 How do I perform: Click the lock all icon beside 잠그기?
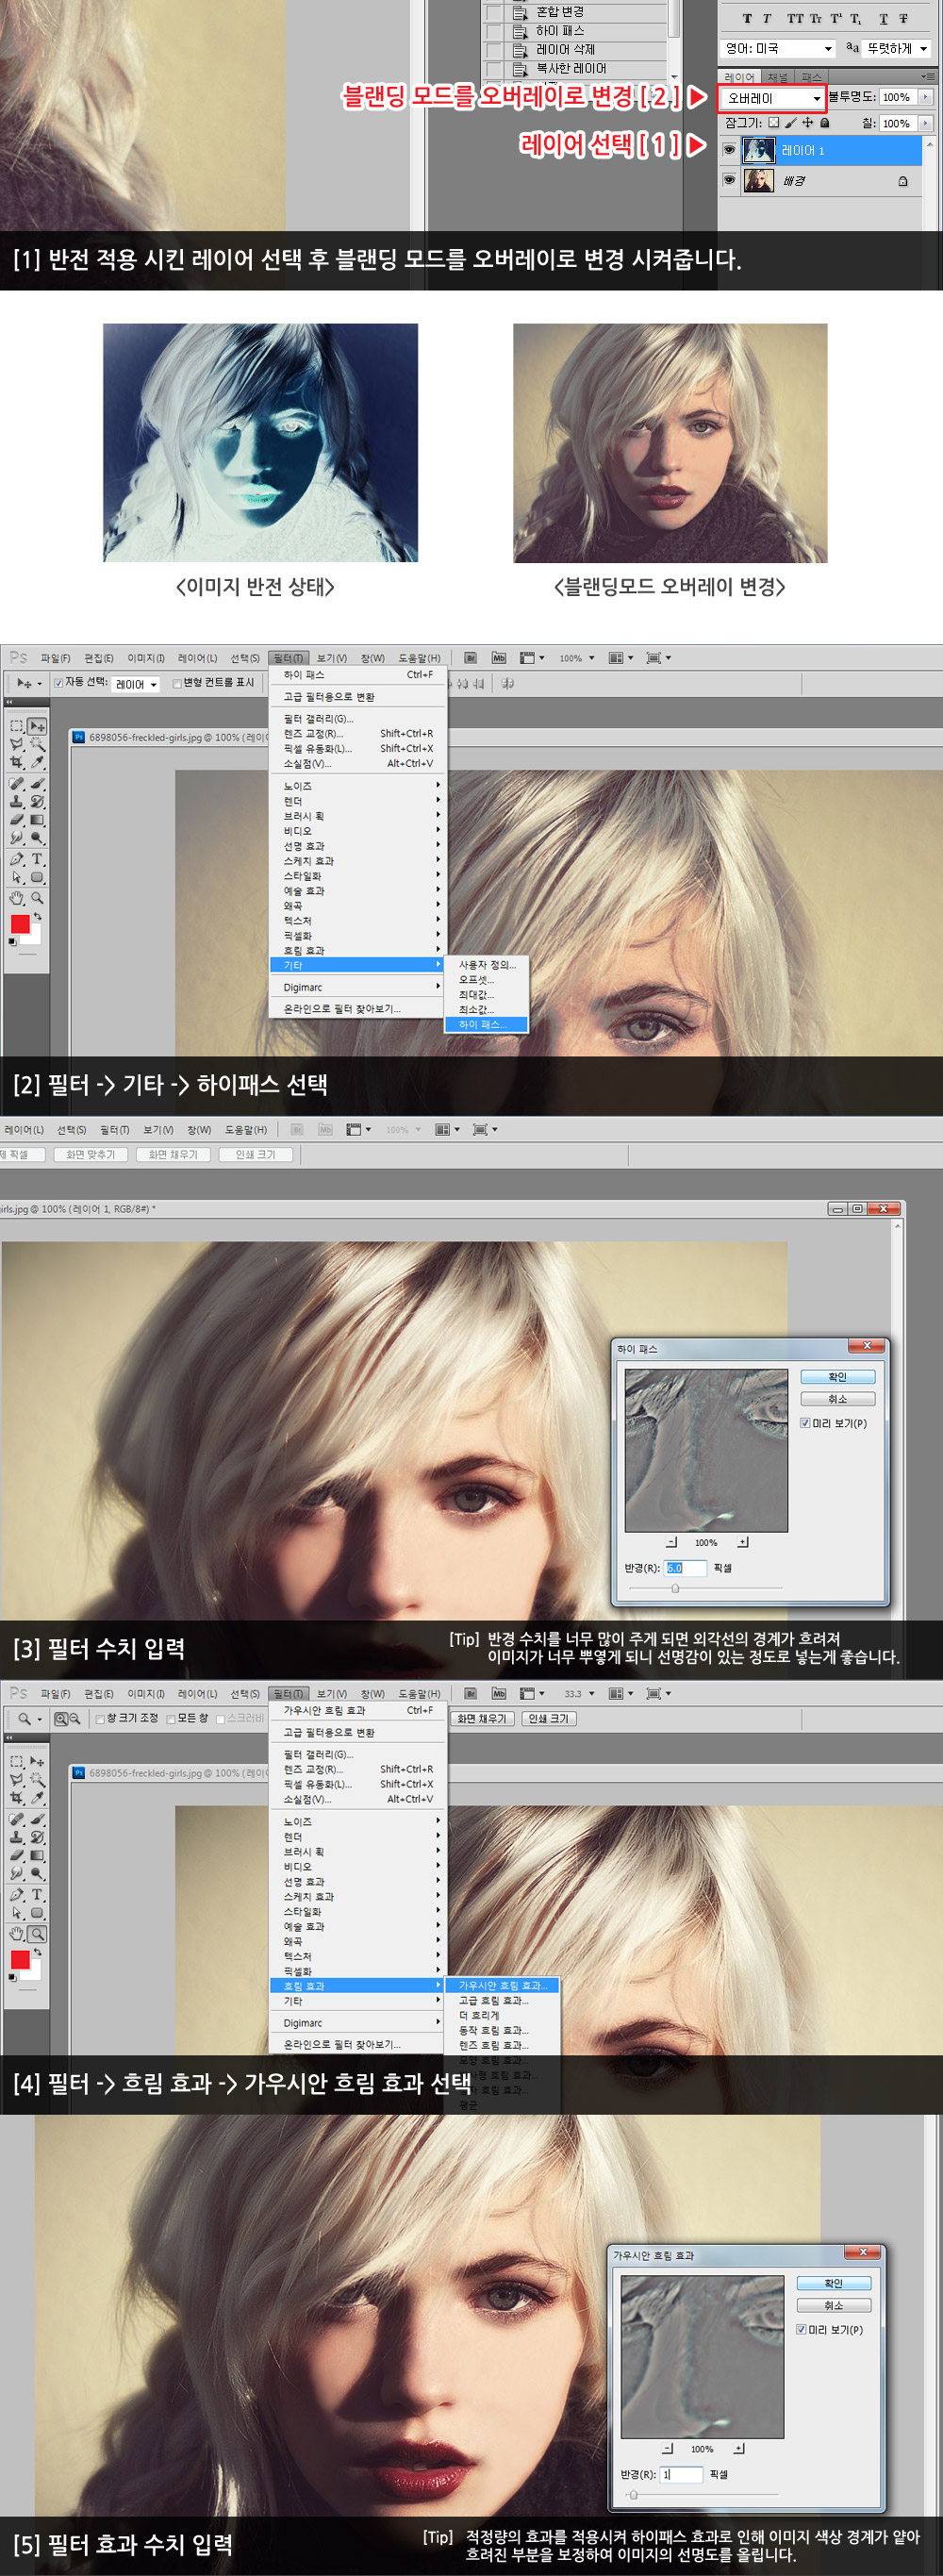pyautogui.click(x=824, y=123)
